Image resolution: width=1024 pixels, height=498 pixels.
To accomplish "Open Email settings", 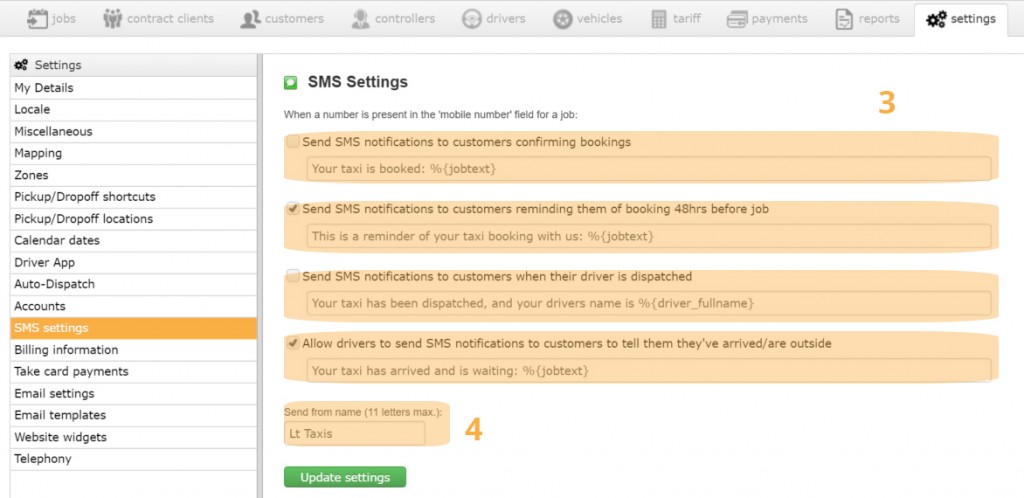I will pos(134,394).
